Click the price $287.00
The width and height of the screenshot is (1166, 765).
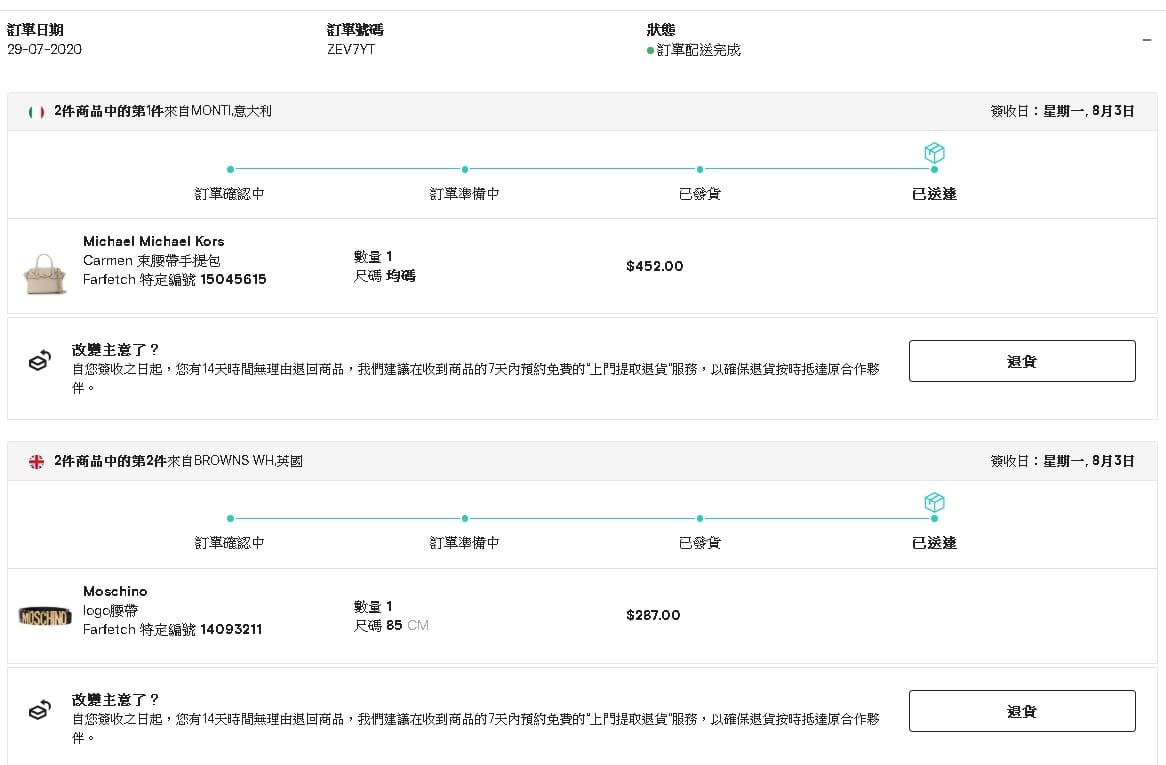[653, 615]
